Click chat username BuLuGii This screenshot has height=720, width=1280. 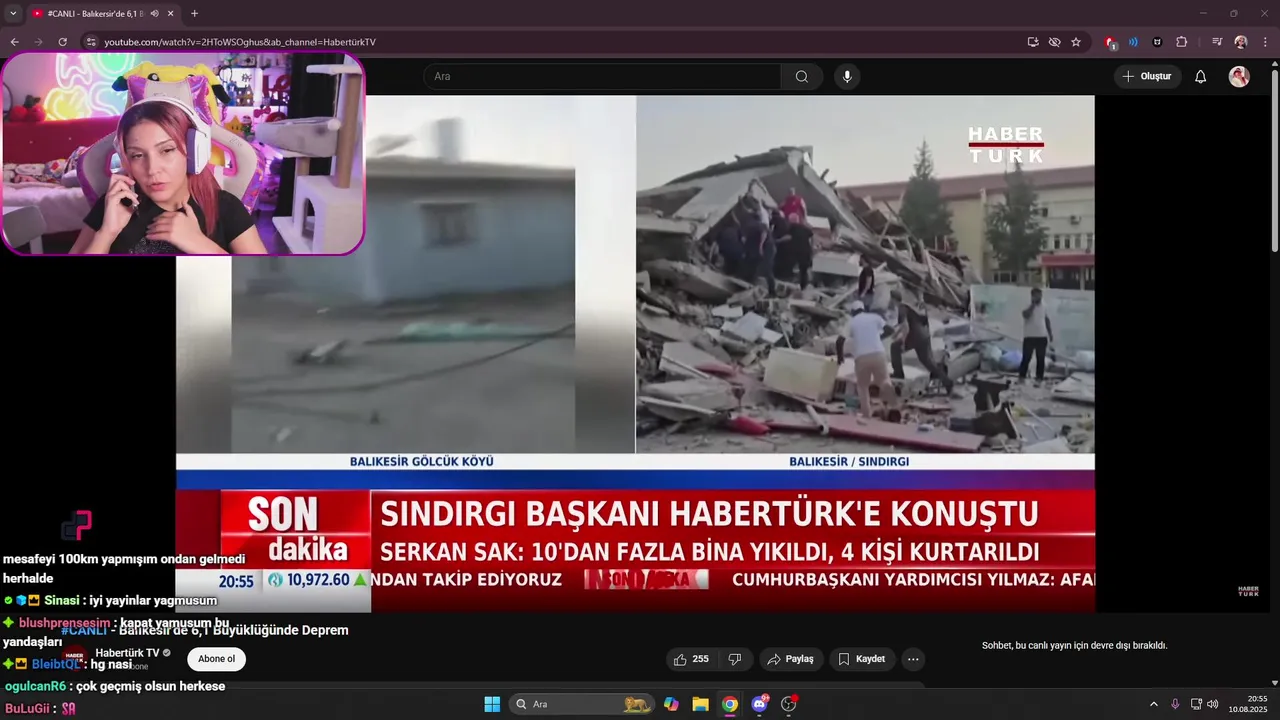coord(27,708)
